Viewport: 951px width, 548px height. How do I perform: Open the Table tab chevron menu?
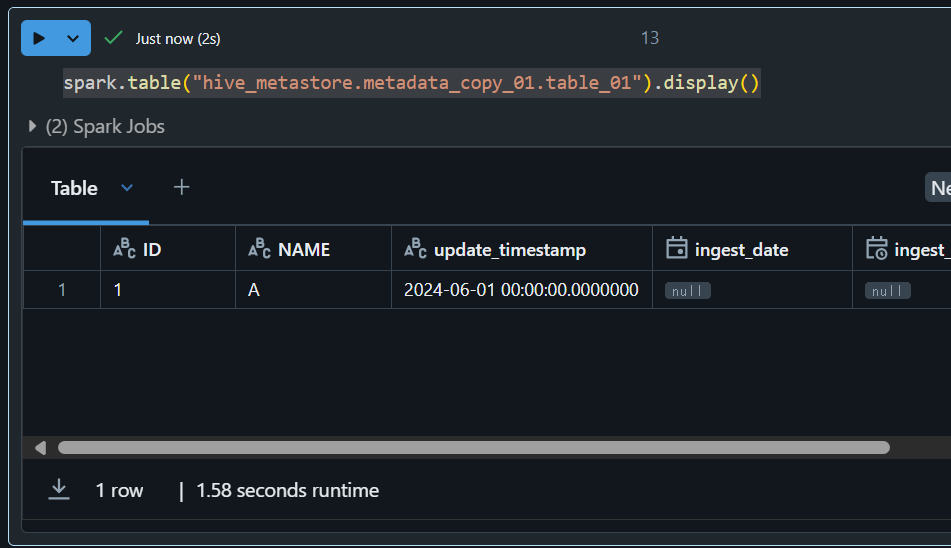pyautogui.click(x=127, y=188)
